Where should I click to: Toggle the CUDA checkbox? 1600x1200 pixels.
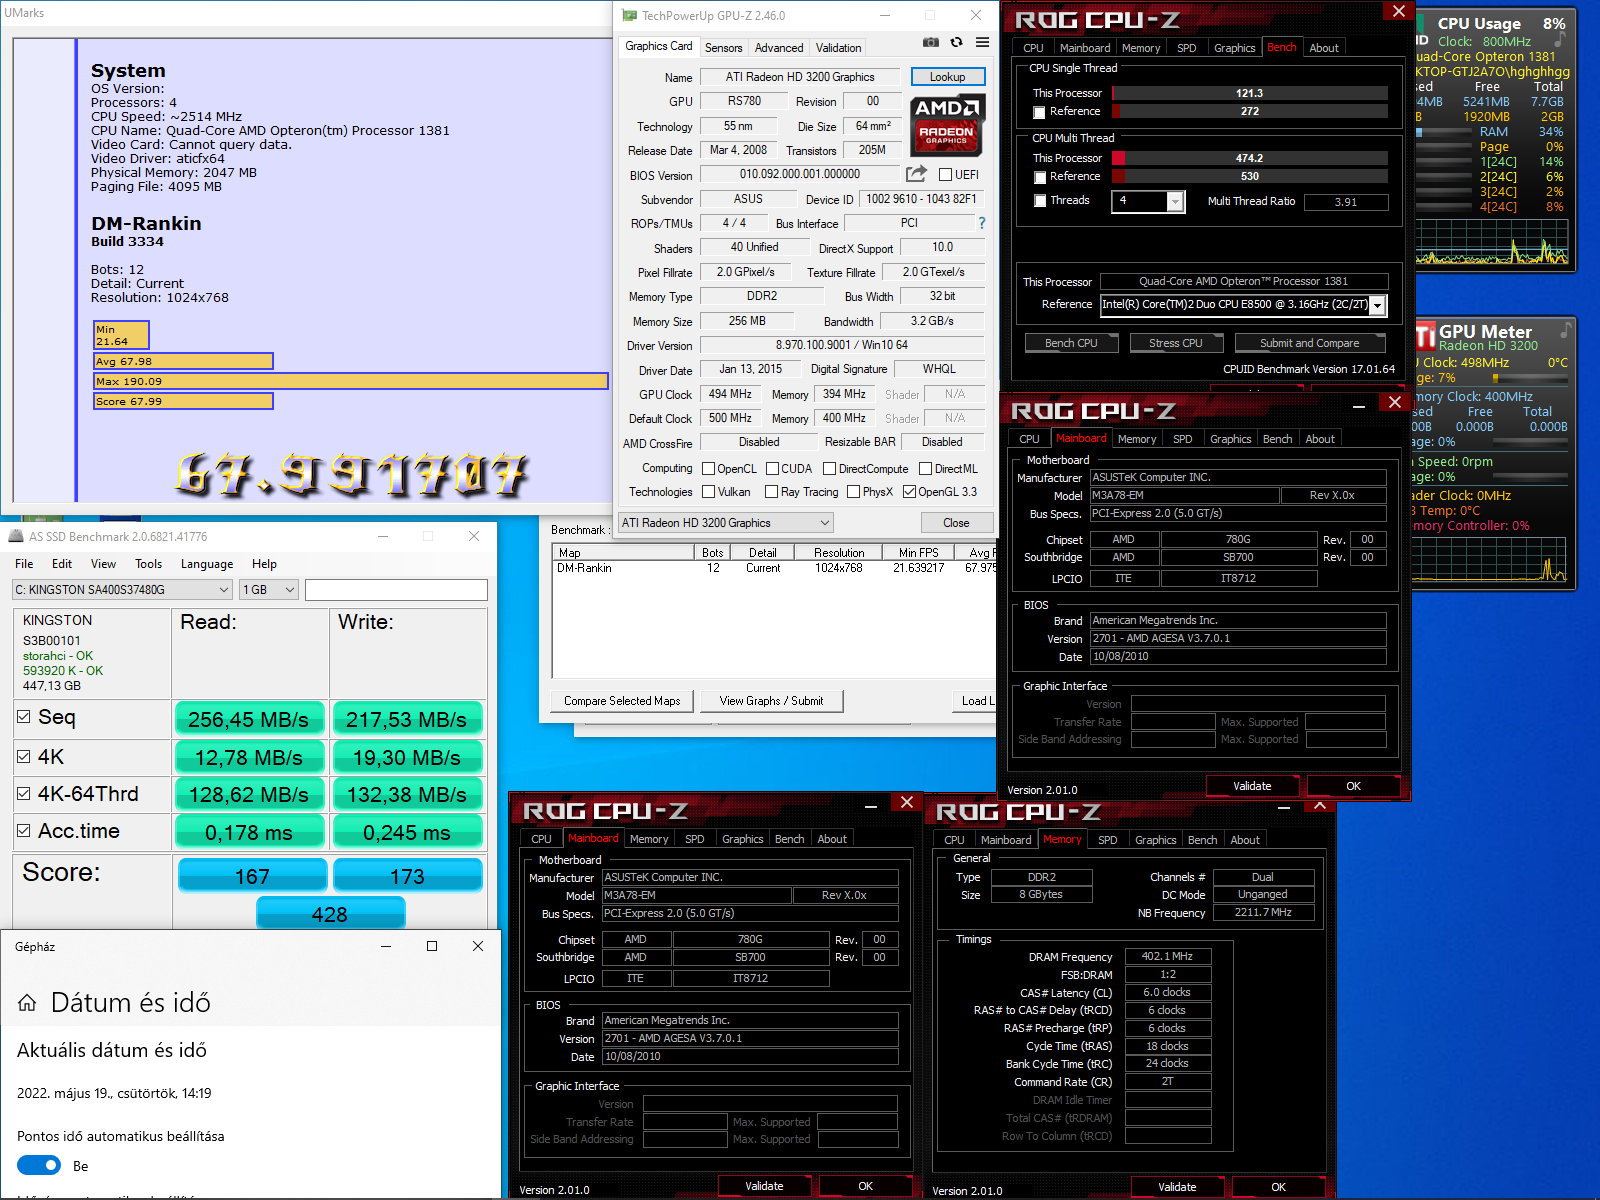772,469
